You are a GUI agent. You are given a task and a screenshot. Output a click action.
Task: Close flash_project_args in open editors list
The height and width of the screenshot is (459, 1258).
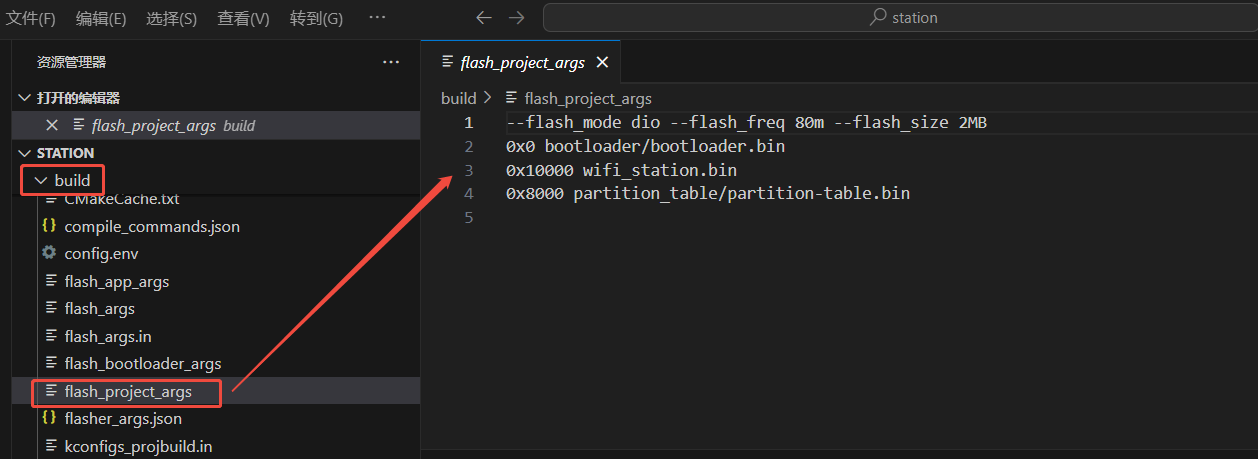pyautogui.click(x=52, y=125)
